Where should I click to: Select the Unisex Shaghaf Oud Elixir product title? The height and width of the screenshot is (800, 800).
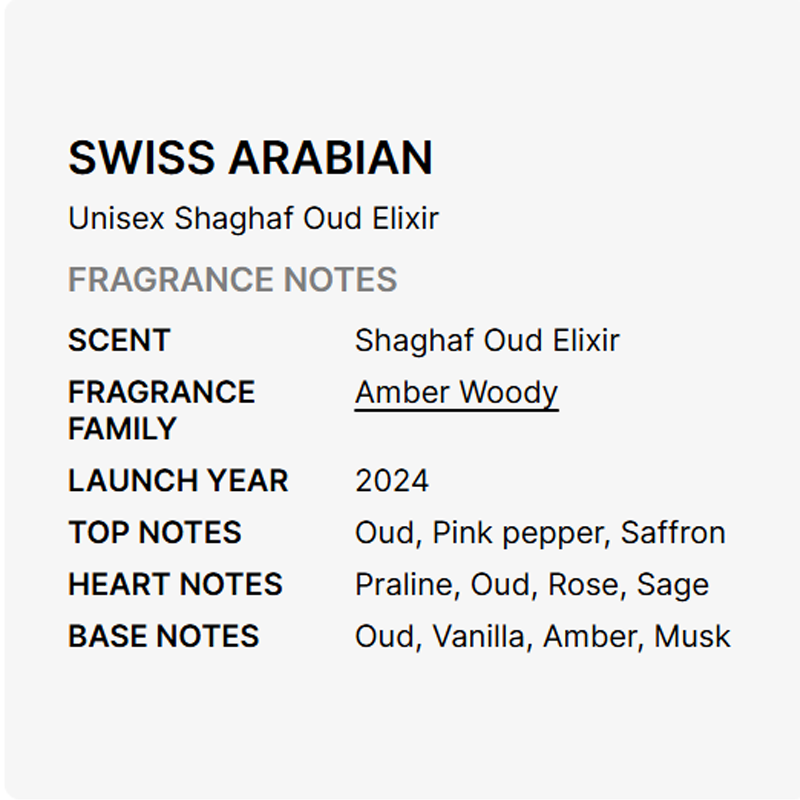click(253, 218)
